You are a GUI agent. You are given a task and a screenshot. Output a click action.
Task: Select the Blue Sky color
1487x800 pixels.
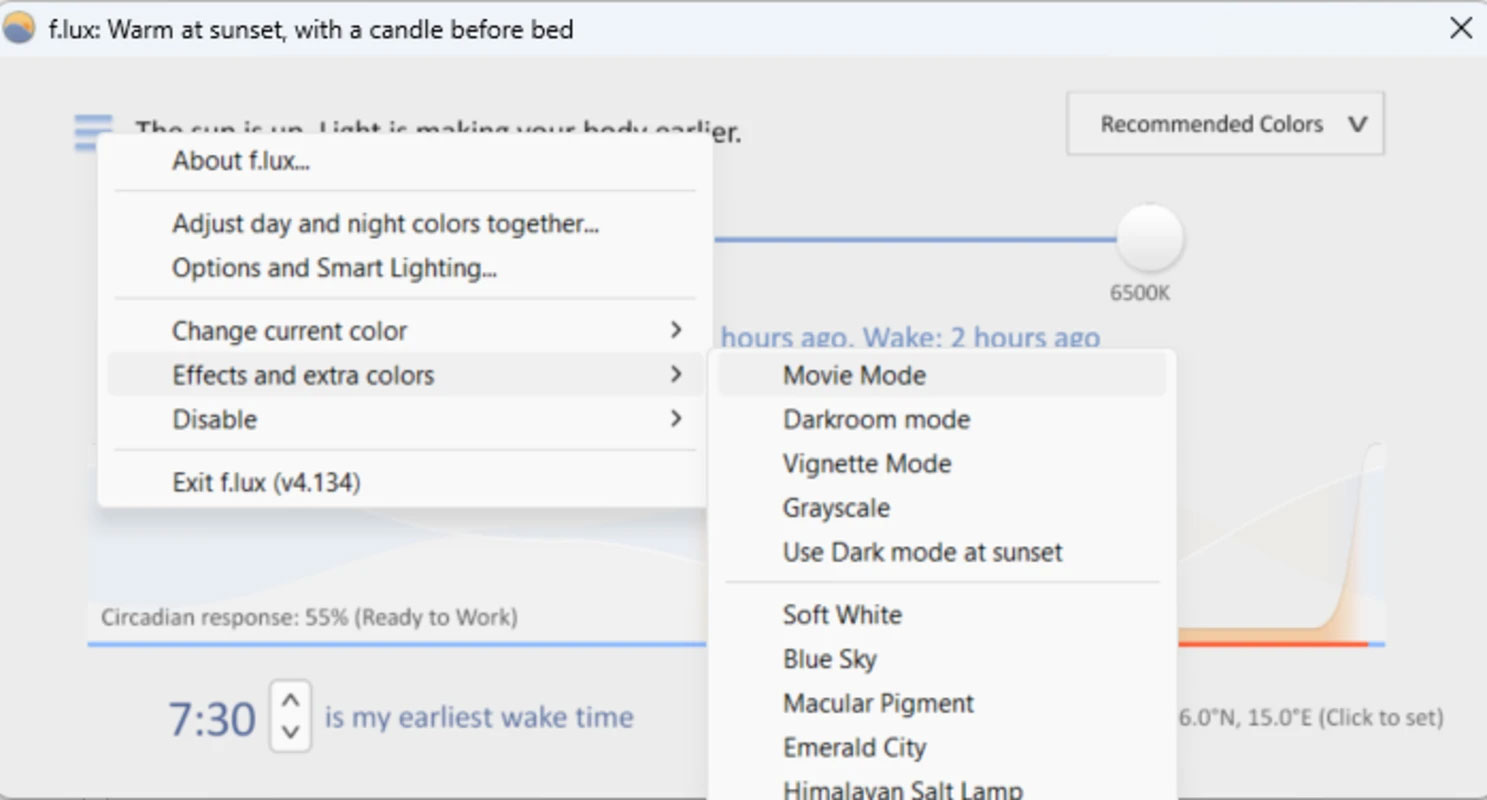point(942,659)
